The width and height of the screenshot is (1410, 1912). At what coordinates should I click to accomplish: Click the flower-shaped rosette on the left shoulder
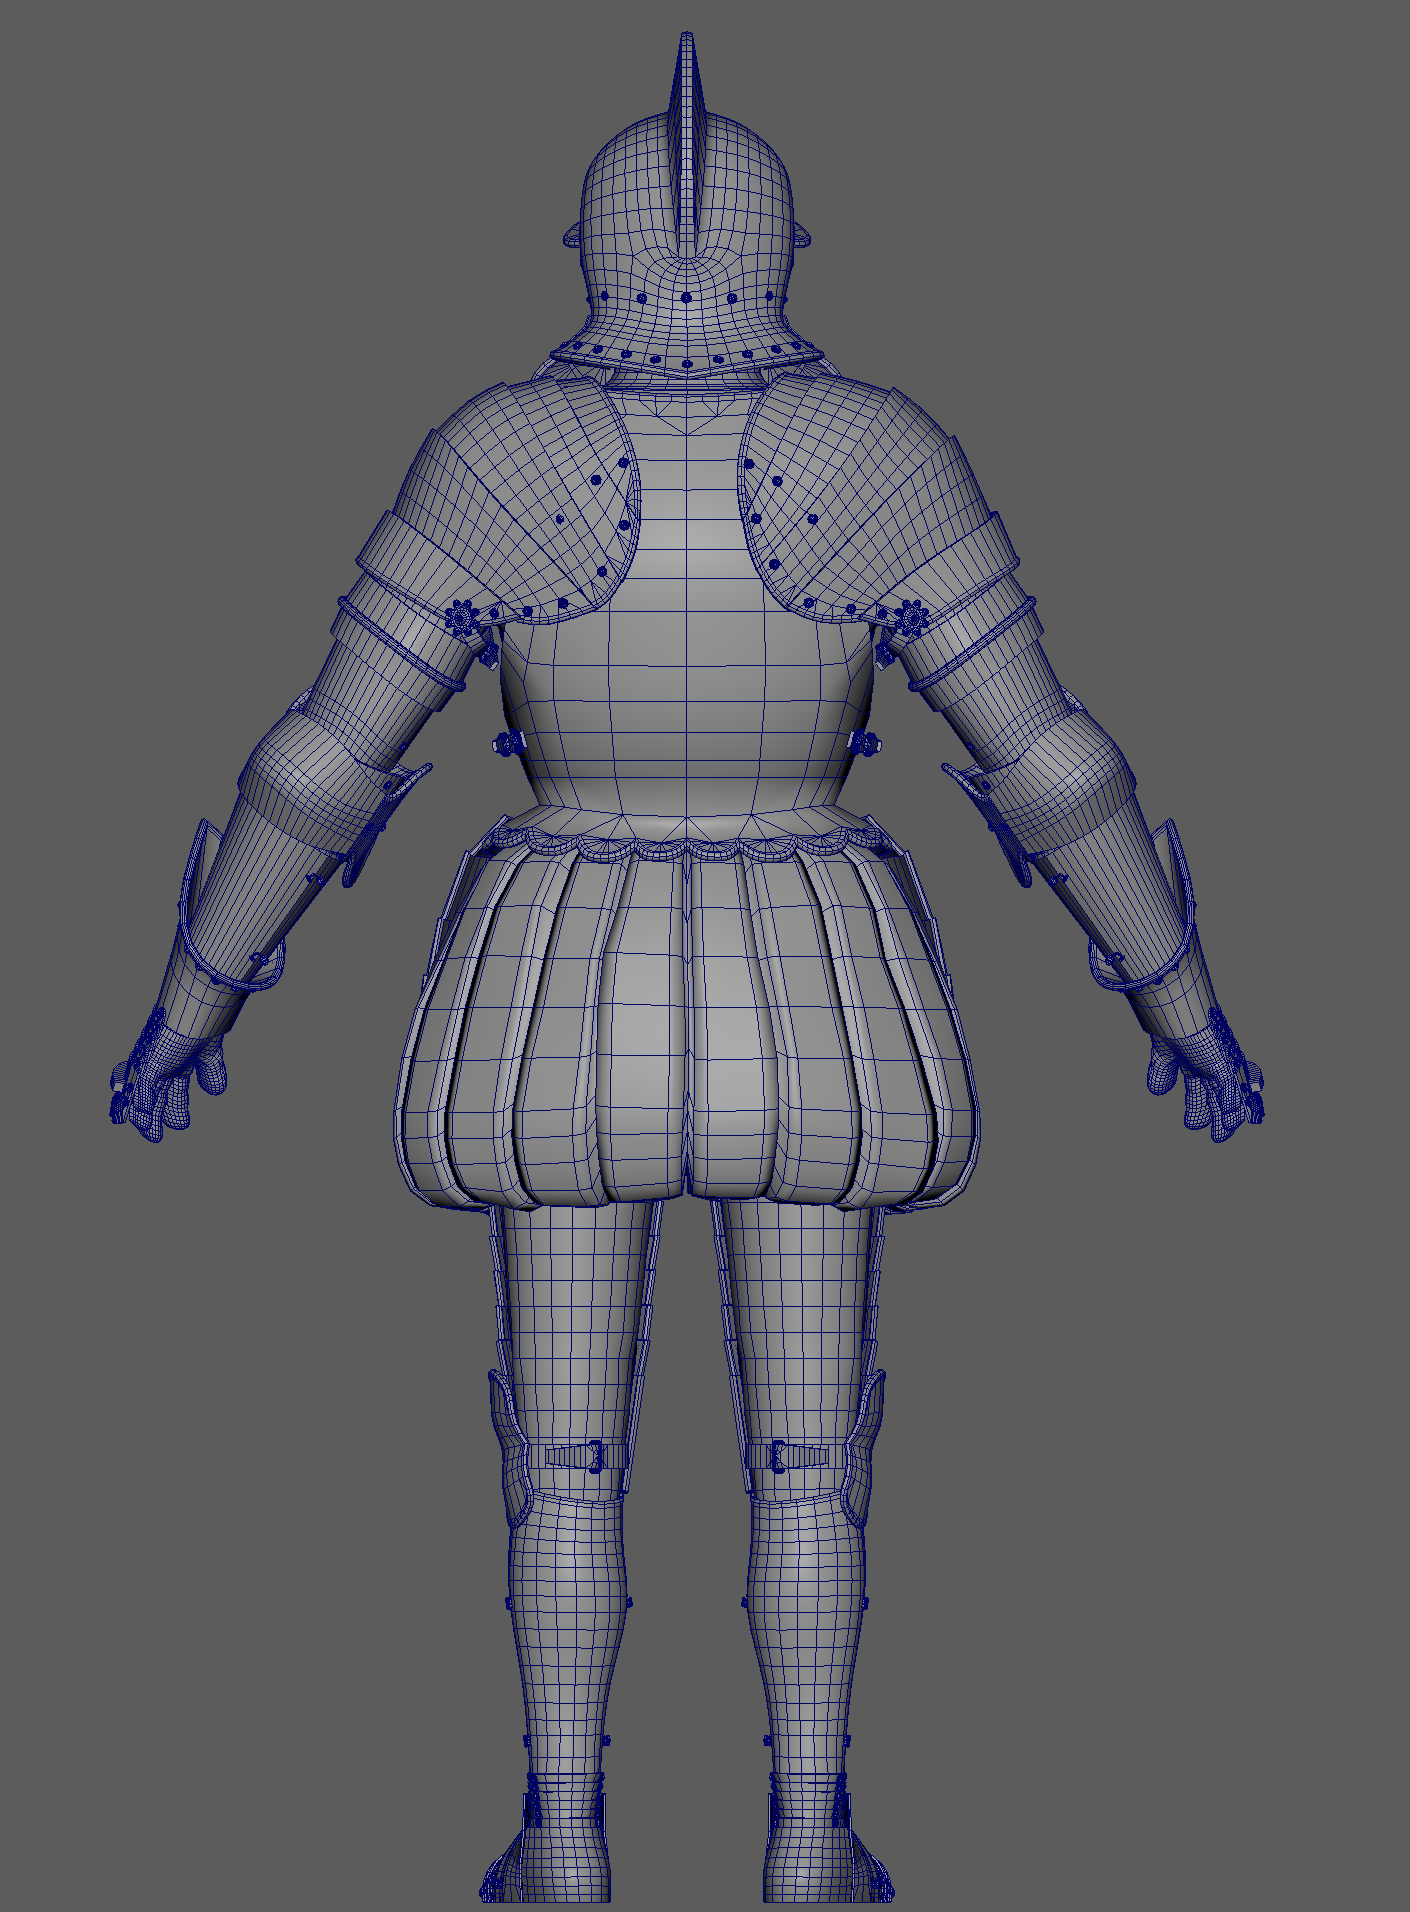[462, 617]
